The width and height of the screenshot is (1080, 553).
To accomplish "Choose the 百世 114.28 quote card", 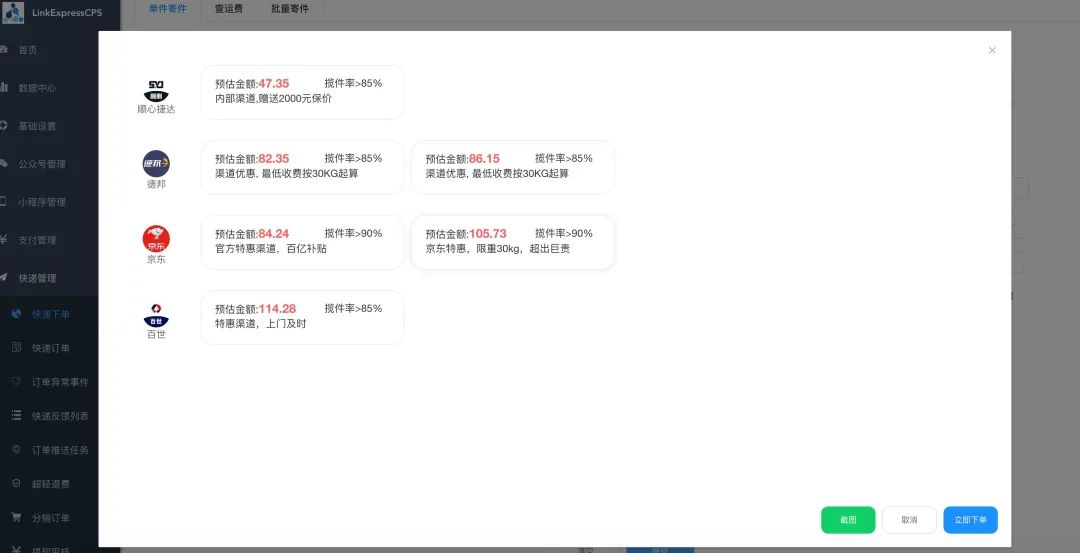I will click(x=302, y=317).
